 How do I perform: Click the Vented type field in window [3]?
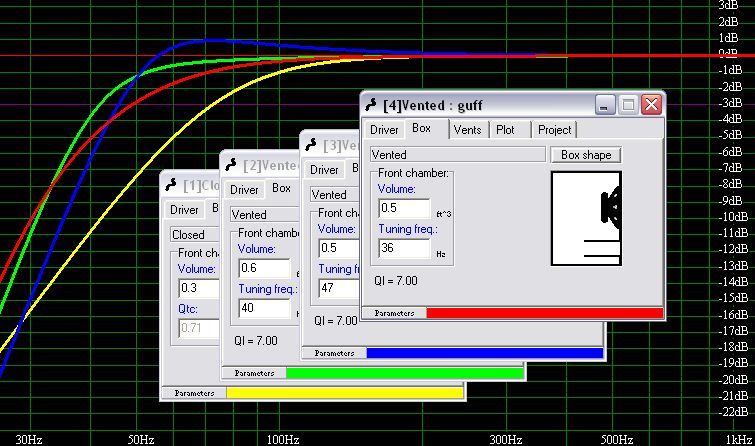point(335,195)
